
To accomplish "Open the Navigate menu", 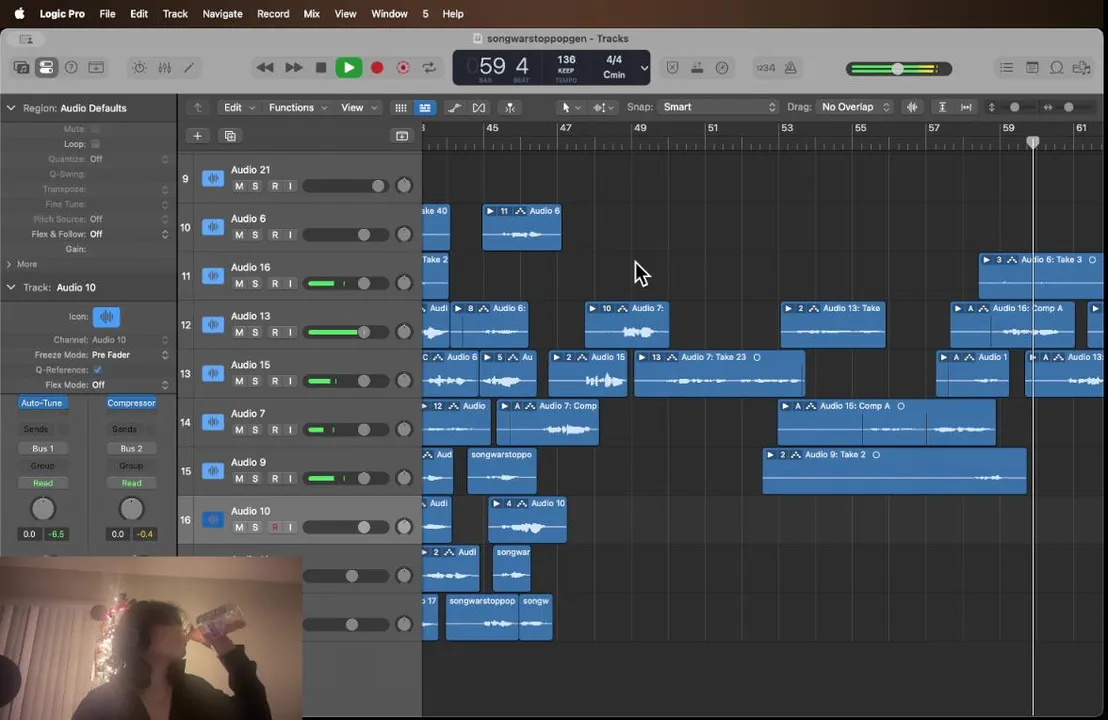I will [223, 13].
